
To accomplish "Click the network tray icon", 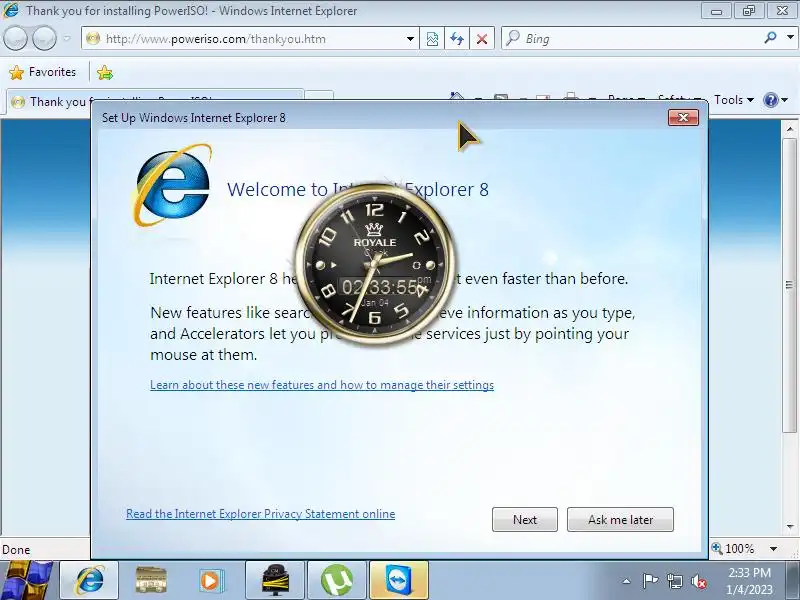I will point(675,581).
